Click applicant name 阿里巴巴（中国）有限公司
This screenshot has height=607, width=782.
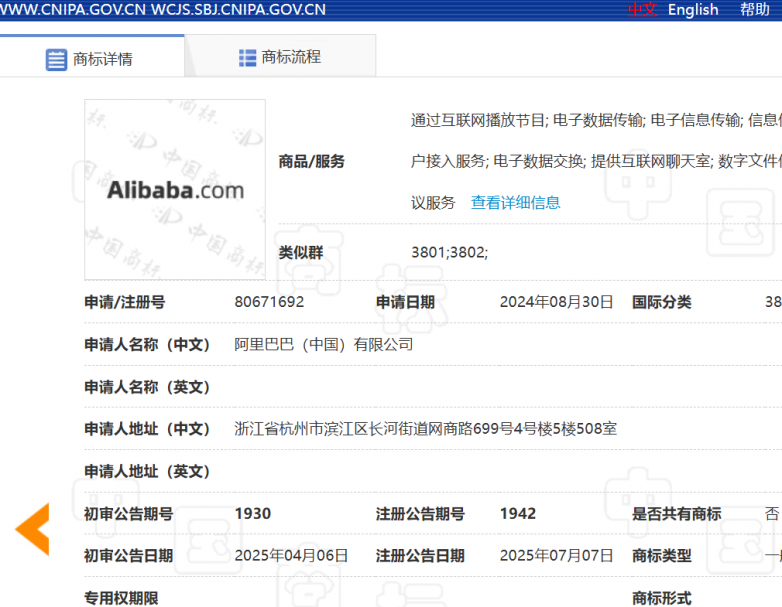tap(323, 344)
